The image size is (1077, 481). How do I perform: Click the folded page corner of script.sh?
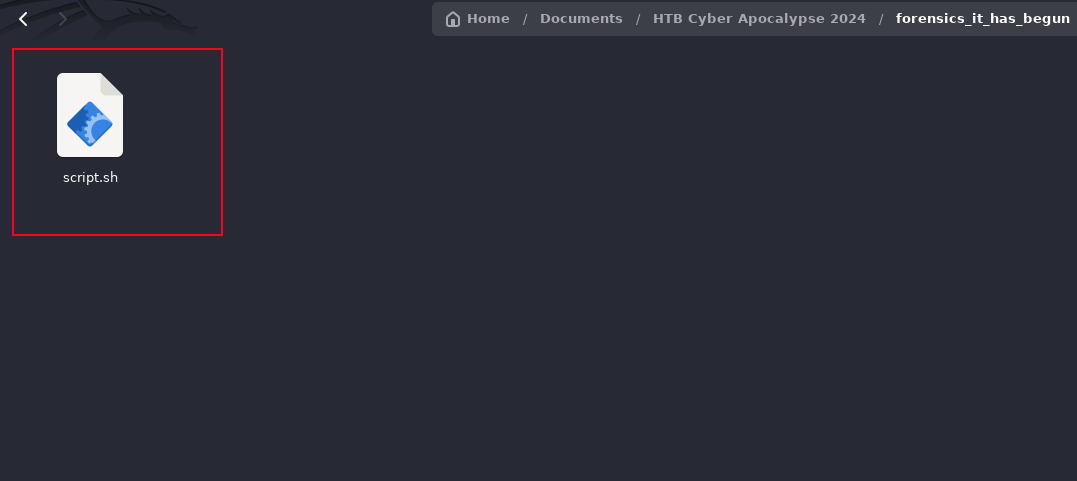pos(113,83)
